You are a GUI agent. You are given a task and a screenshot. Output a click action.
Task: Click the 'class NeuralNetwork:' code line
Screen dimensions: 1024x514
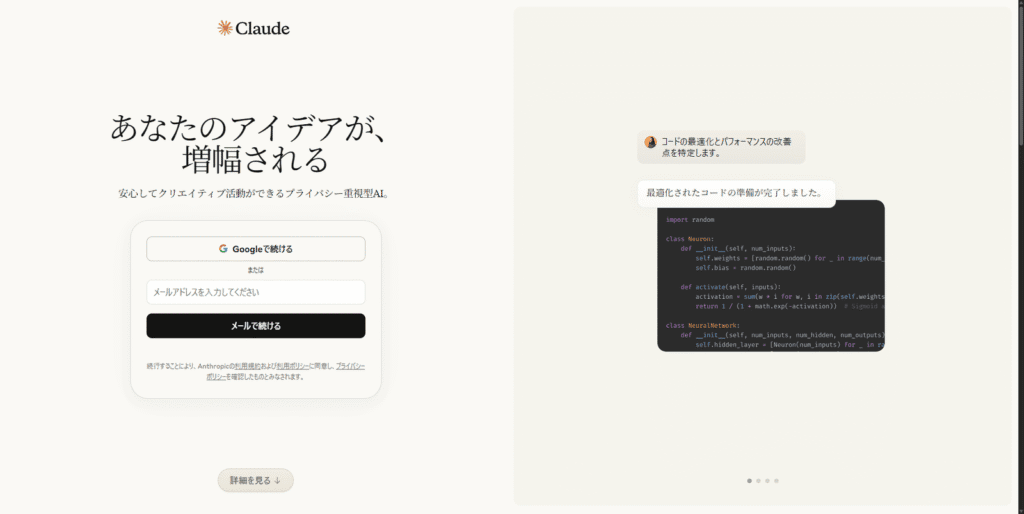coord(703,325)
